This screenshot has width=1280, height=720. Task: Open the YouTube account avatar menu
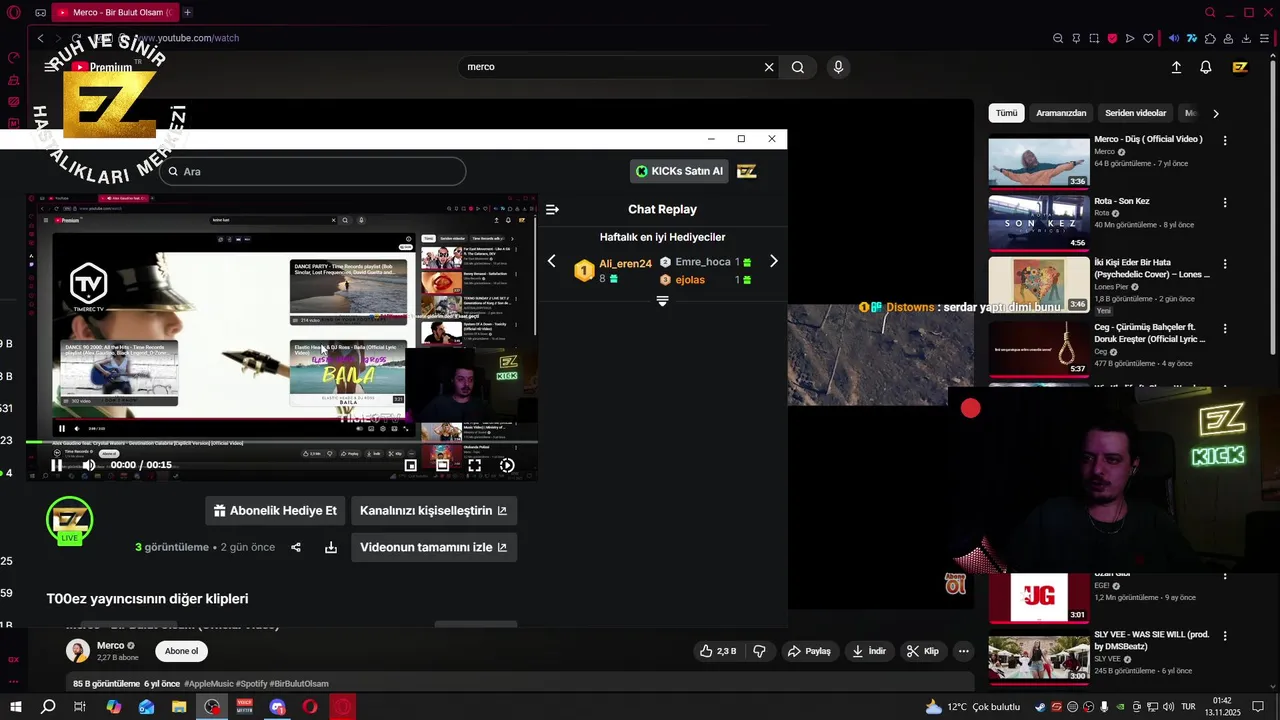1240,67
